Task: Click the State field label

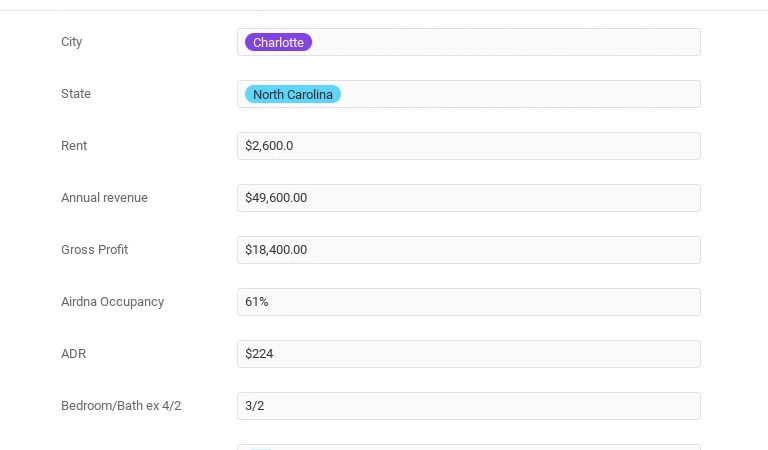Action: tap(76, 94)
